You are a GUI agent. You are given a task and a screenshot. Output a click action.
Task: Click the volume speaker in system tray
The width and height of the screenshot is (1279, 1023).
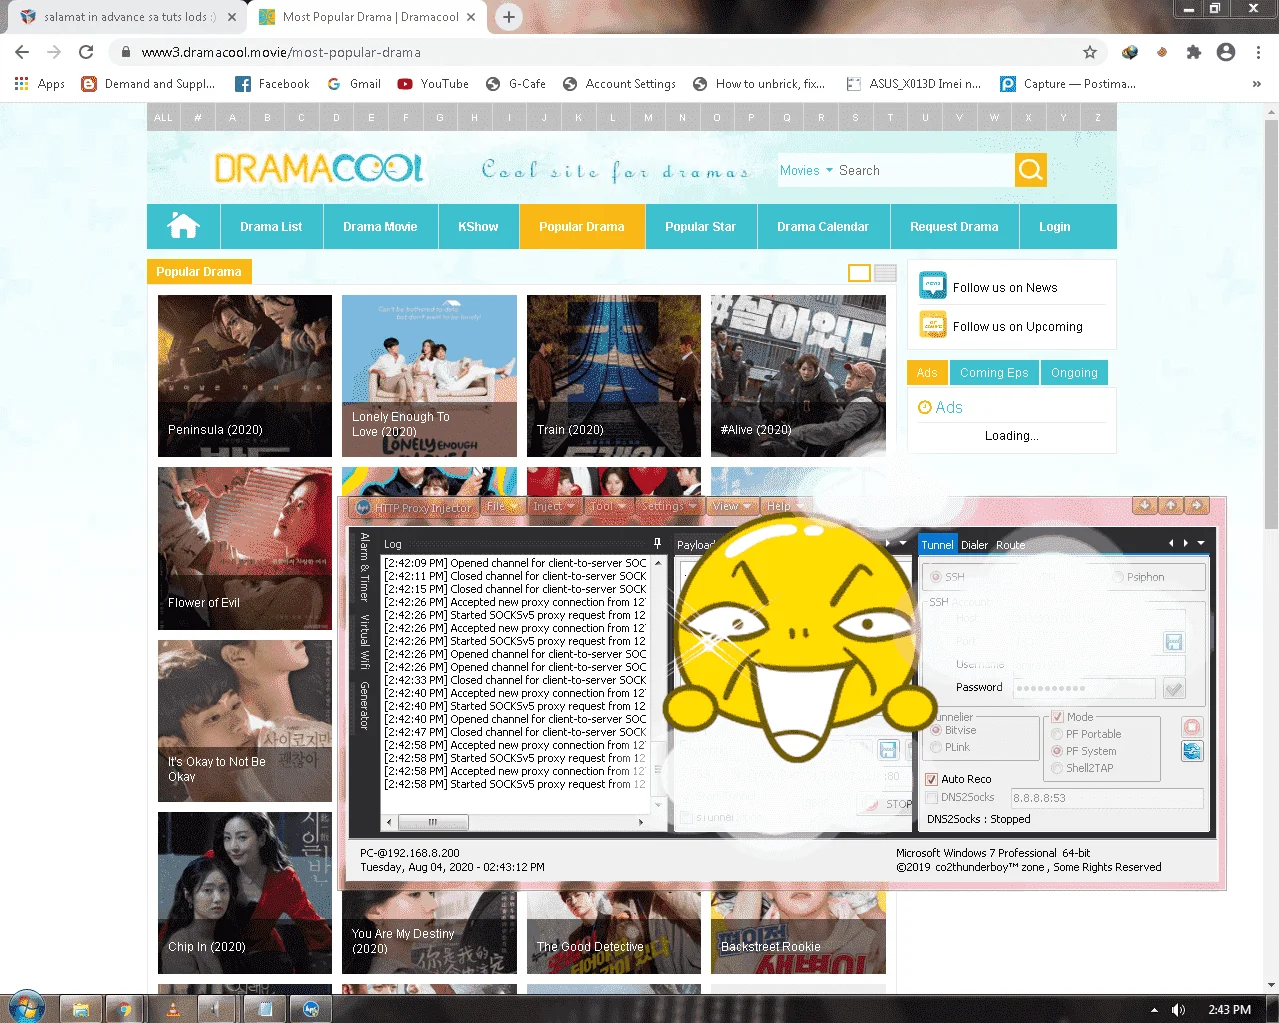coord(1178,1010)
